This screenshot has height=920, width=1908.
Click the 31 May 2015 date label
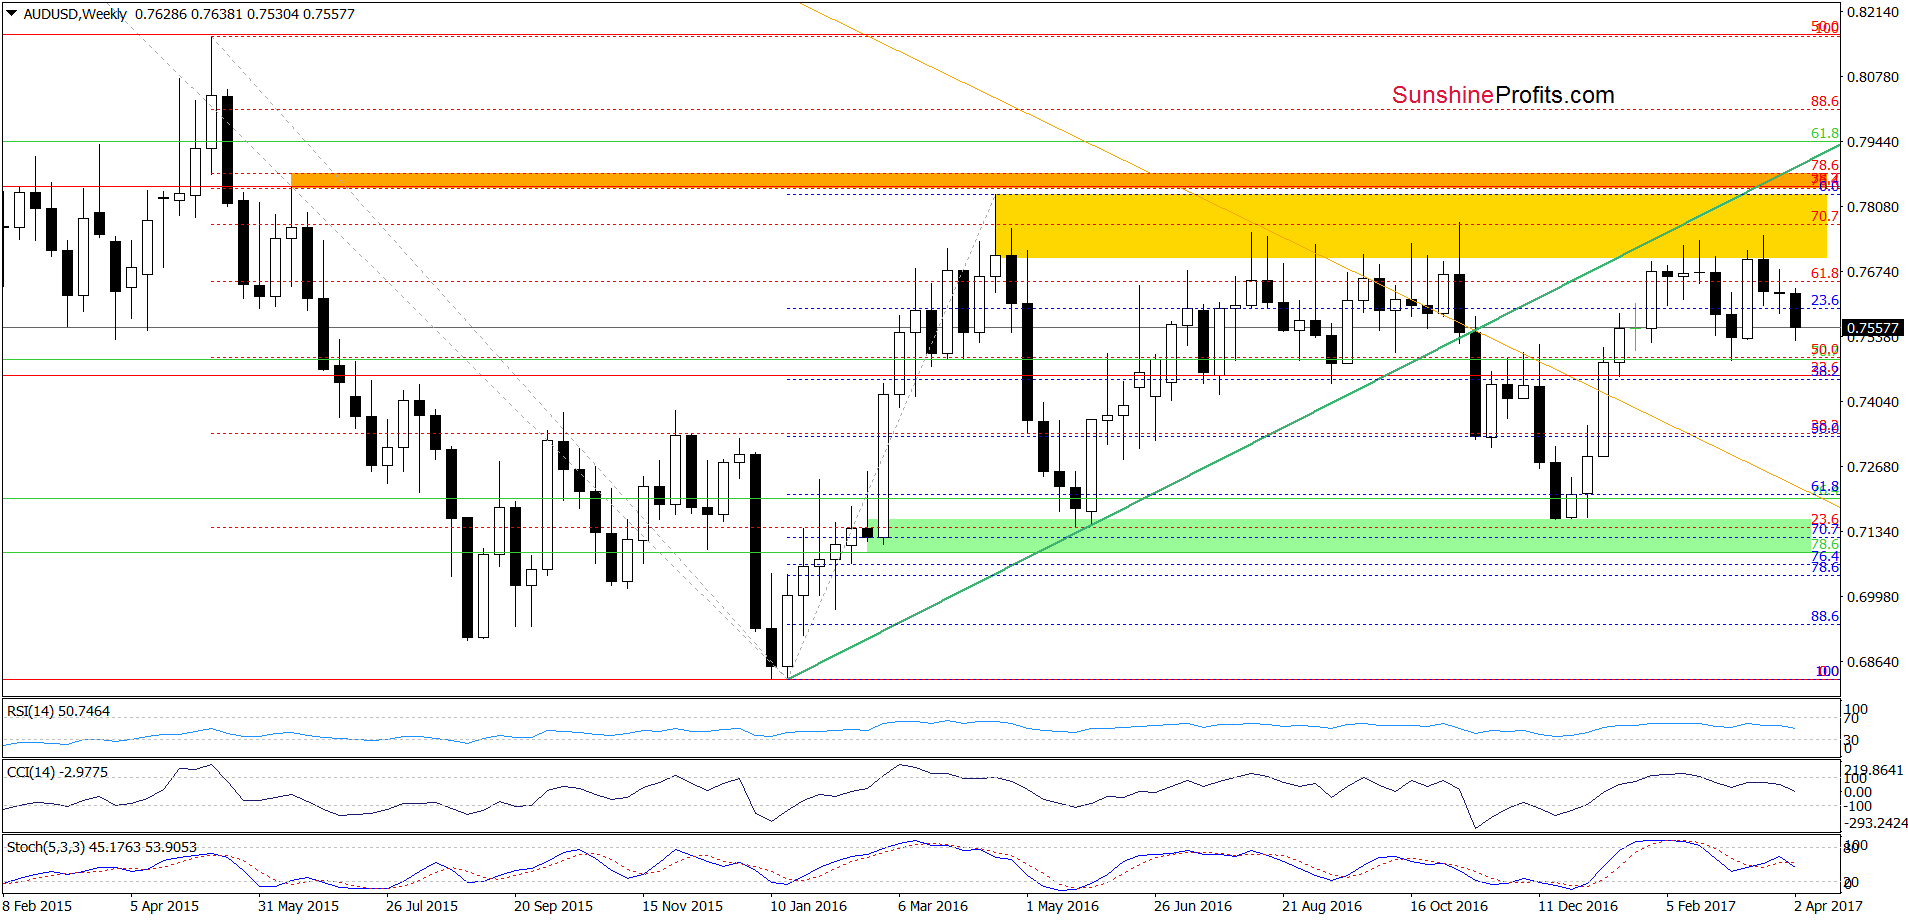tap(298, 906)
